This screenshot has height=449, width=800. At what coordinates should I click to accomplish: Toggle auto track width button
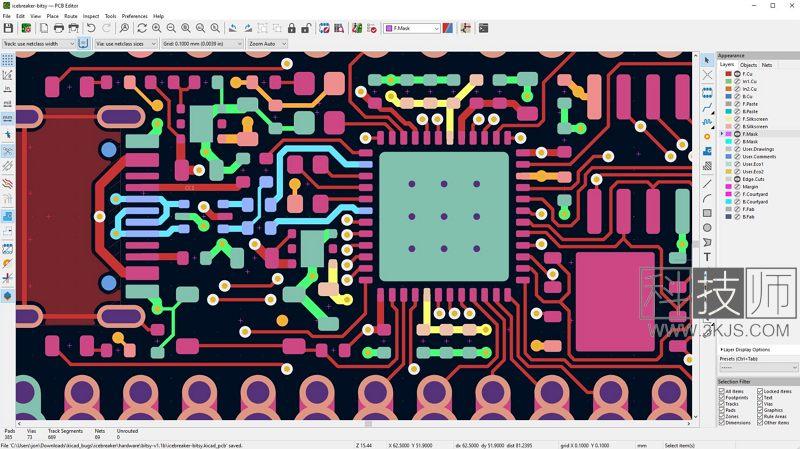(x=83, y=44)
